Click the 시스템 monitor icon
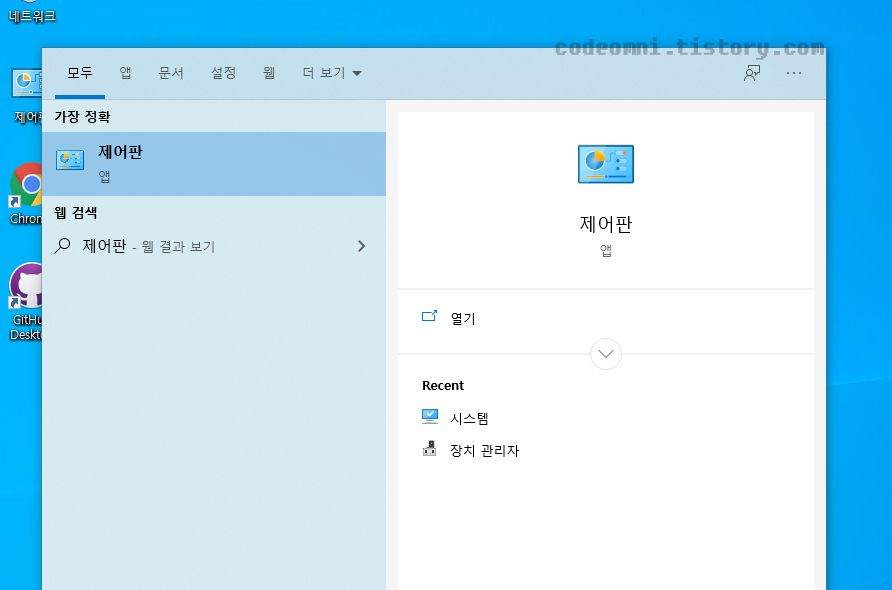Image resolution: width=892 pixels, height=590 pixels. [x=430, y=416]
